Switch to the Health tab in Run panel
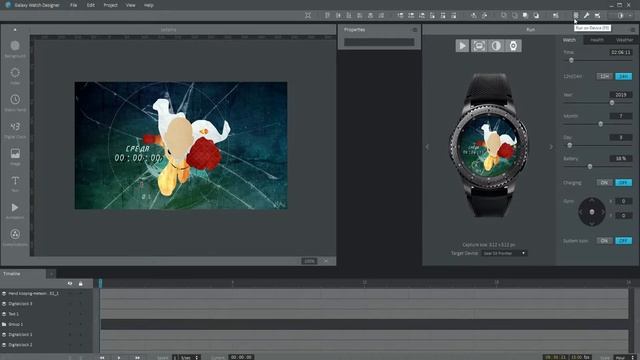 (x=597, y=40)
